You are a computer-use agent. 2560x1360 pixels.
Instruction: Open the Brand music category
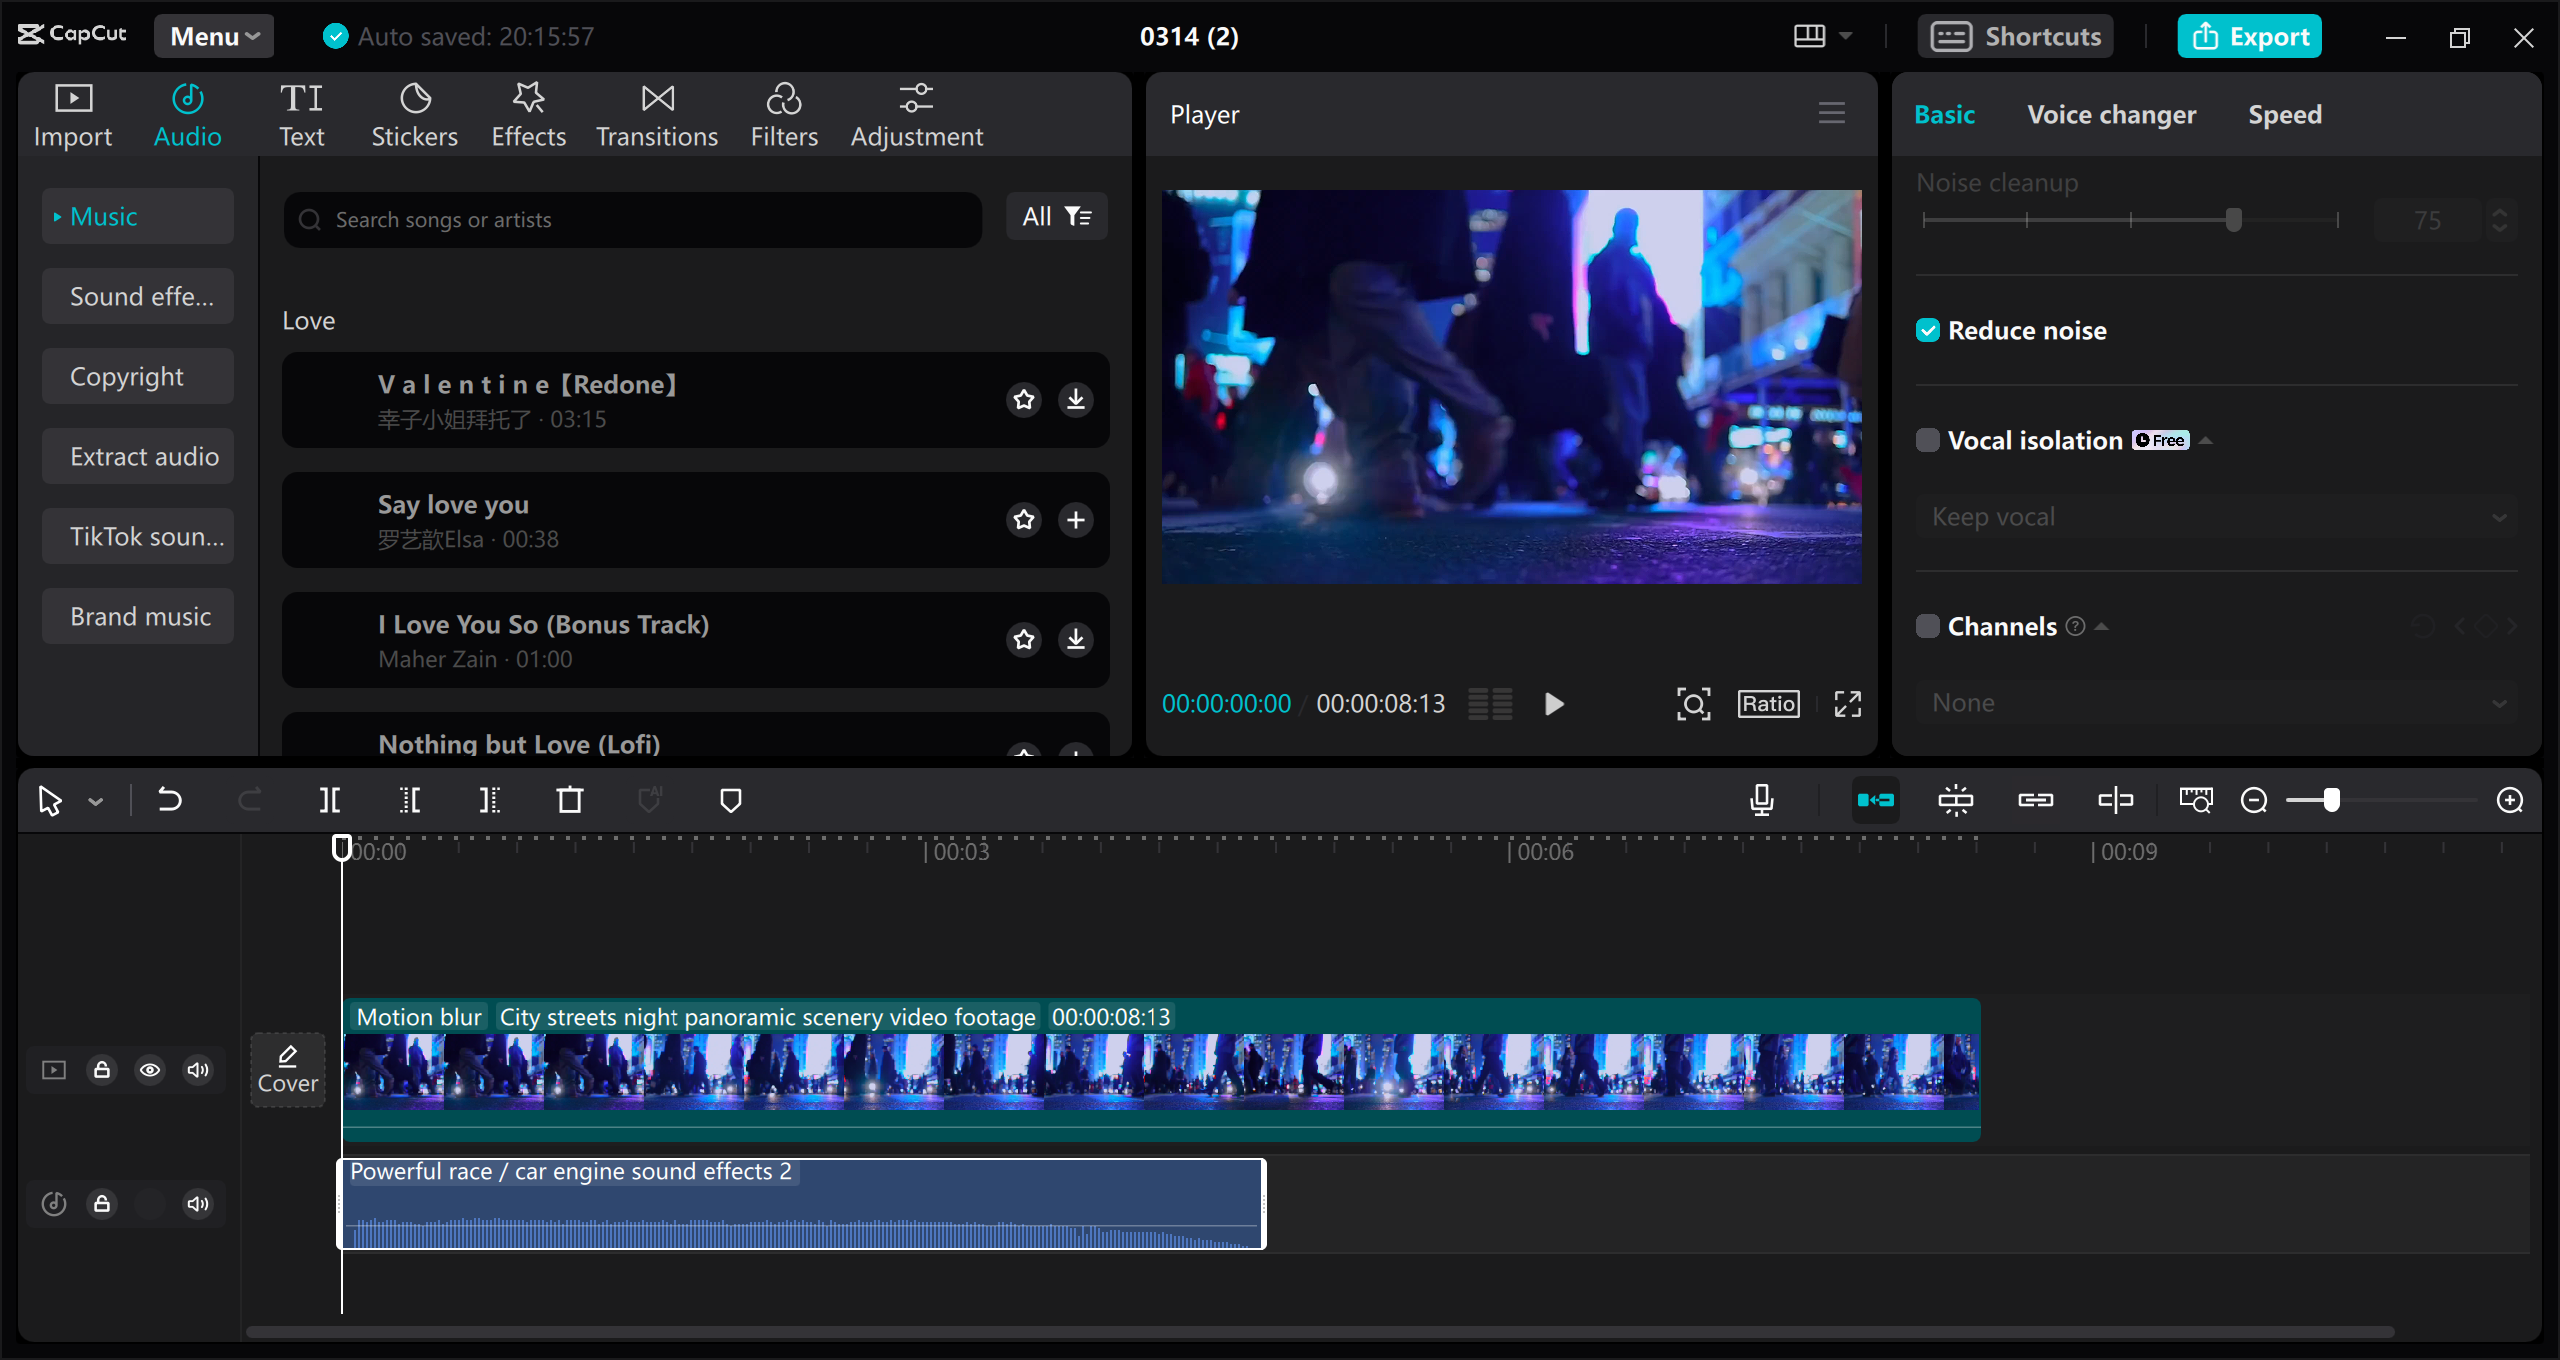coord(138,616)
